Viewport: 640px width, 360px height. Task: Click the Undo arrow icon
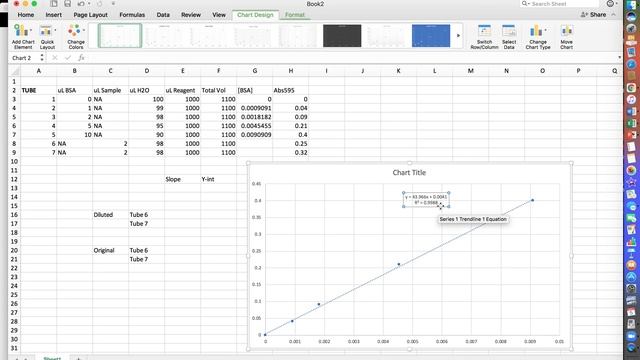pyautogui.click(x=81, y=4)
